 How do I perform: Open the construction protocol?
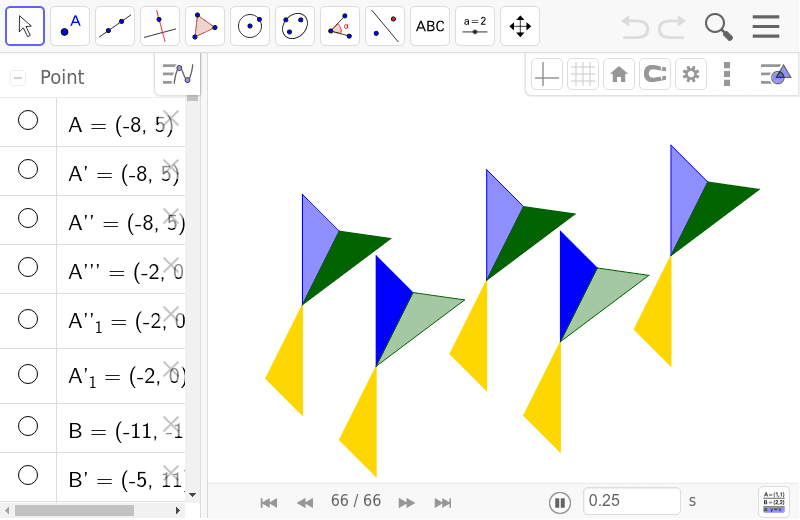774,502
